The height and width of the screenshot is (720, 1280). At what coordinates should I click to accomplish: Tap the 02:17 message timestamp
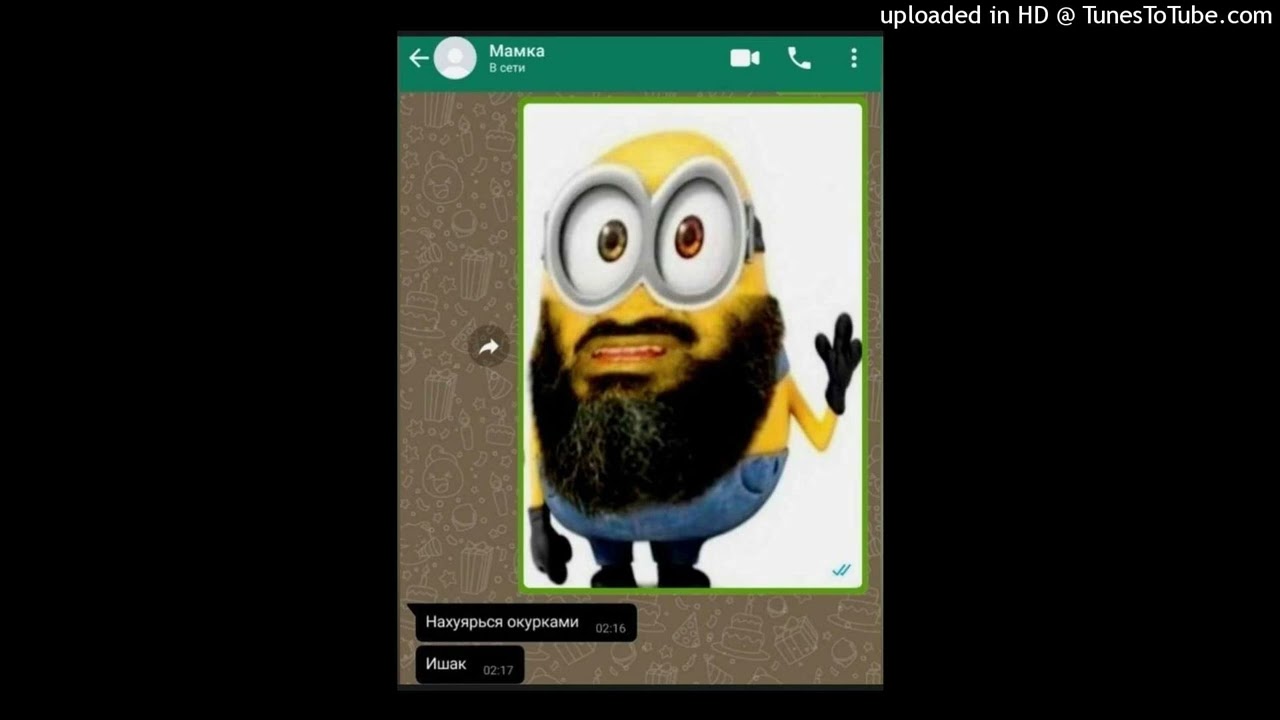[498, 670]
